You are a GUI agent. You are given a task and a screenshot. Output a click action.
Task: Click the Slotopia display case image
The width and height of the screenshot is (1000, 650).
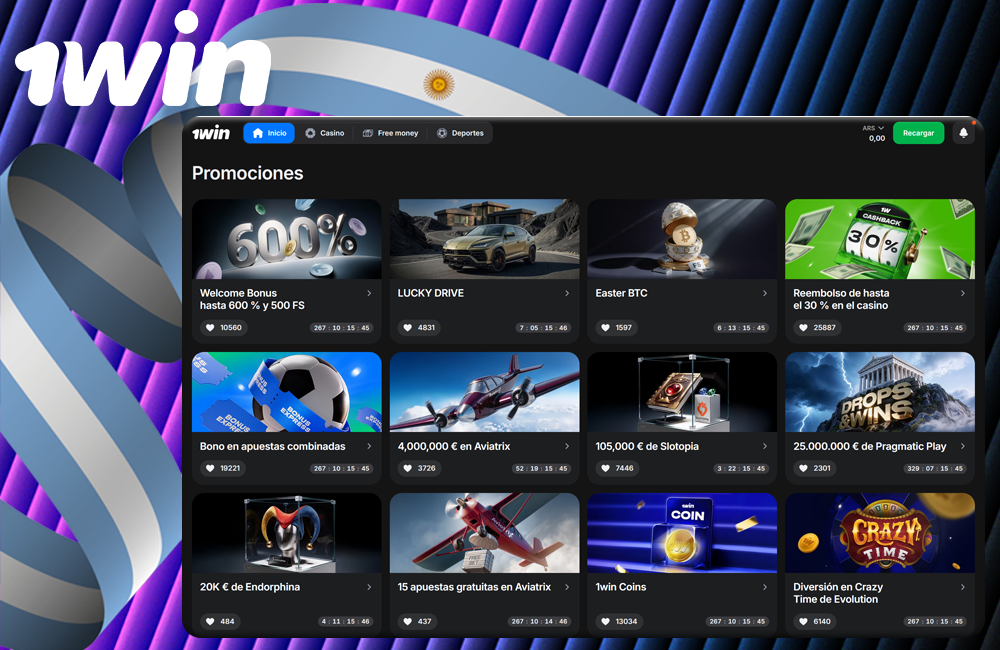(x=682, y=392)
